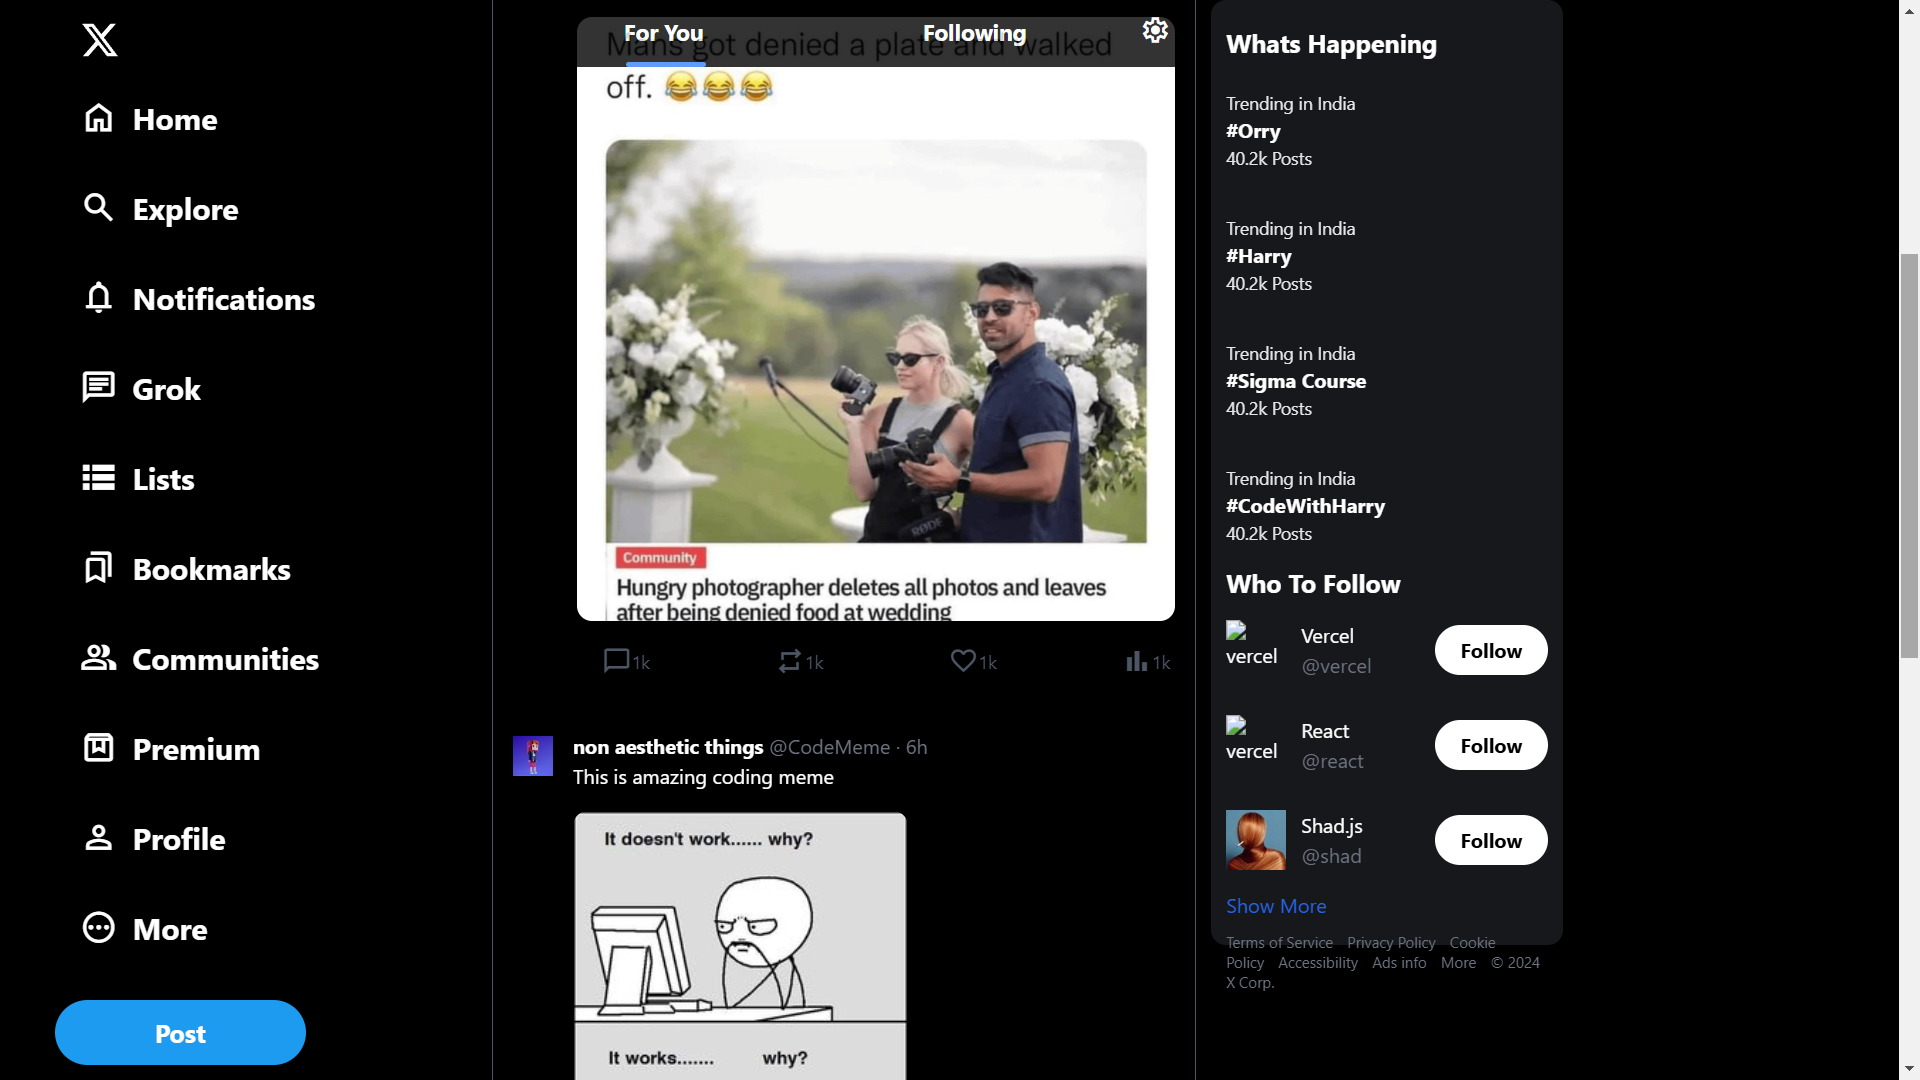Click the blue Post button
Viewport: 1920px width, 1080px height.
180,1033
